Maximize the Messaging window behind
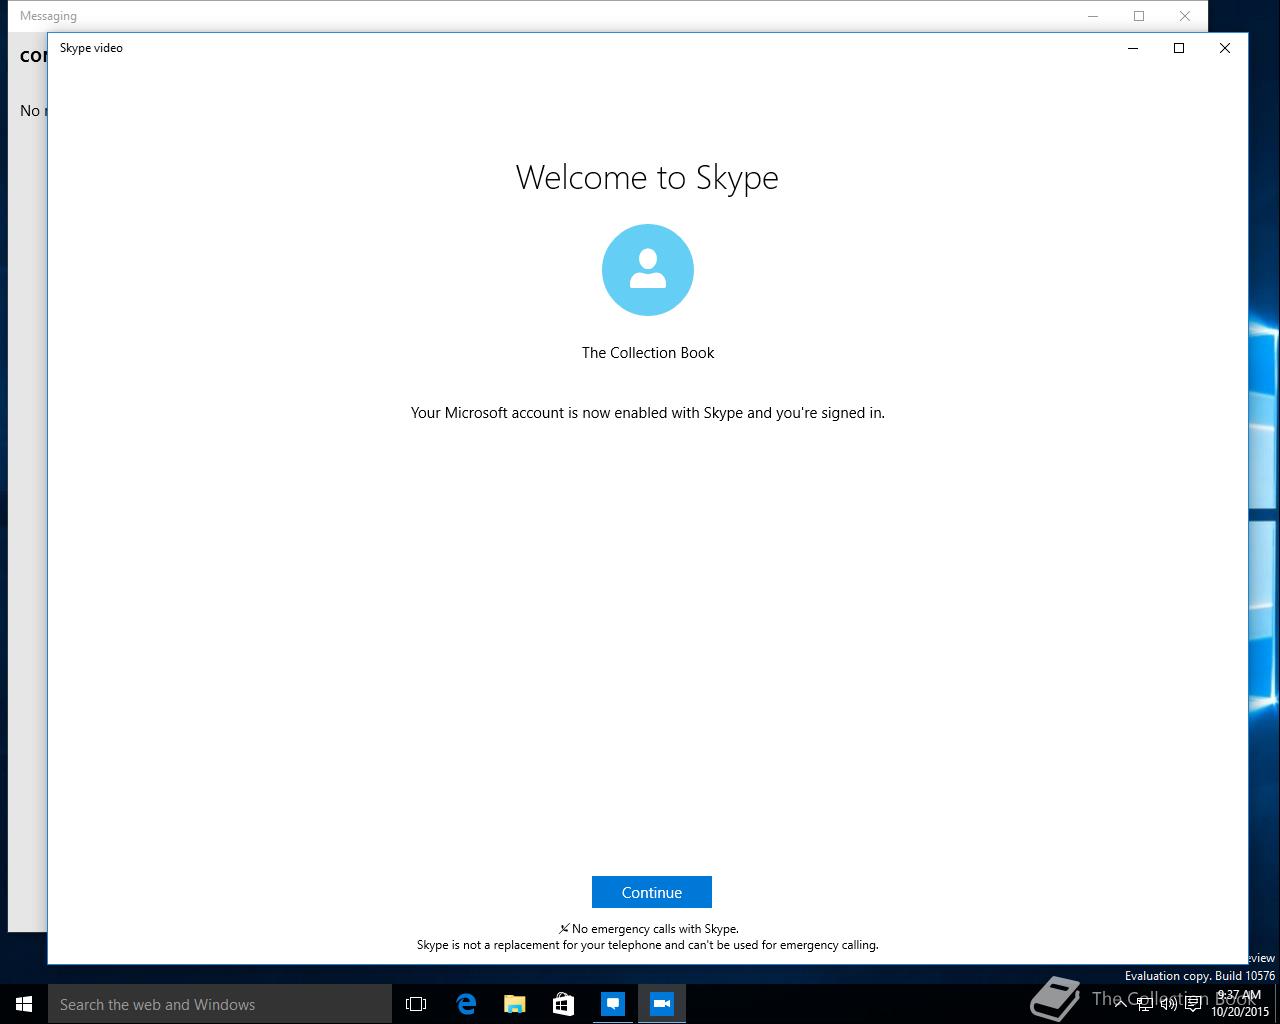Viewport: 1280px width, 1024px height. coord(1139,16)
